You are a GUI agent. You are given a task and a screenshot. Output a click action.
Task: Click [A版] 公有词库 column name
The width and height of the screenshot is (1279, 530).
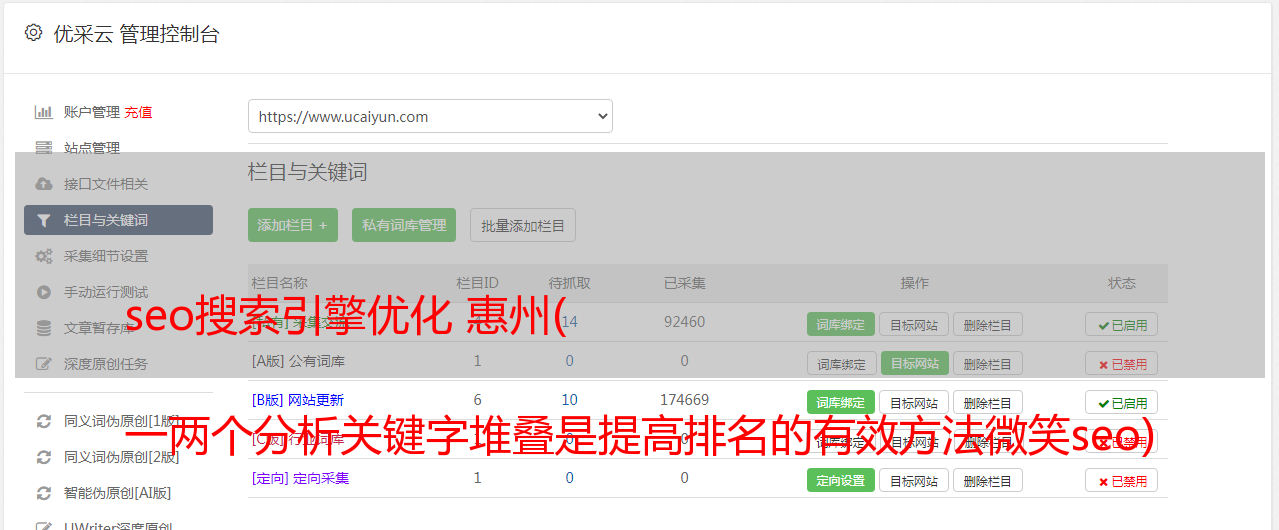click(298, 361)
